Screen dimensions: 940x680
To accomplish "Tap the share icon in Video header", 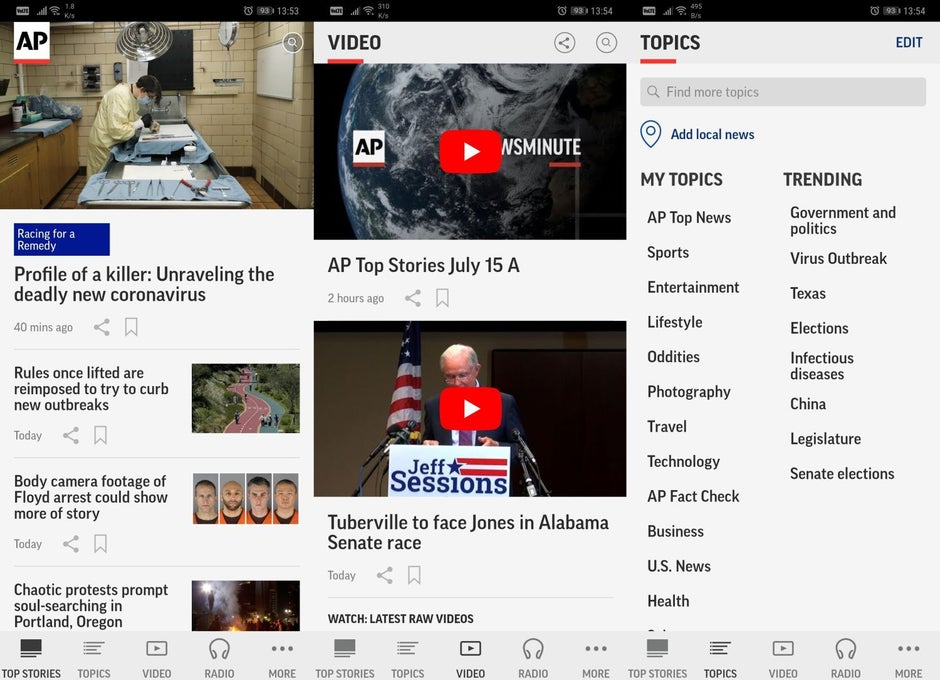I will pyautogui.click(x=564, y=43).
